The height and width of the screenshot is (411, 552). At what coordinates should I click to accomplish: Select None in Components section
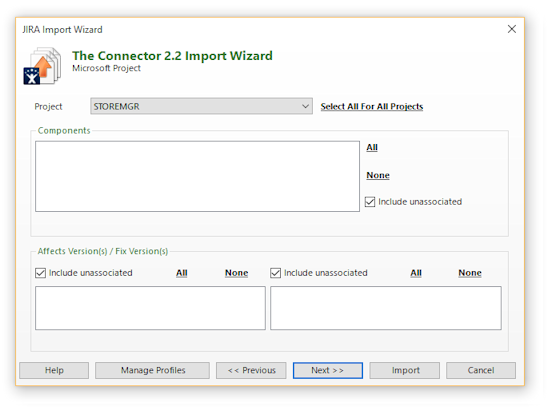pos(378,175)
